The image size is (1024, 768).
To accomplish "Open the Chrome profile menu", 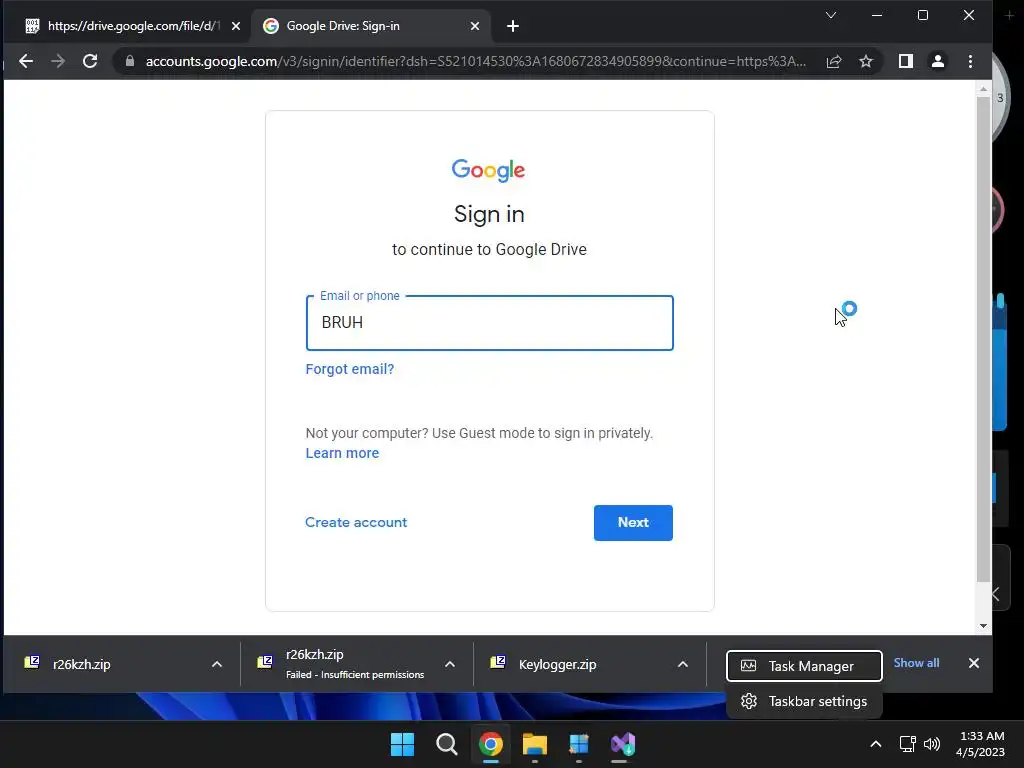I will [x=938, y=61].
